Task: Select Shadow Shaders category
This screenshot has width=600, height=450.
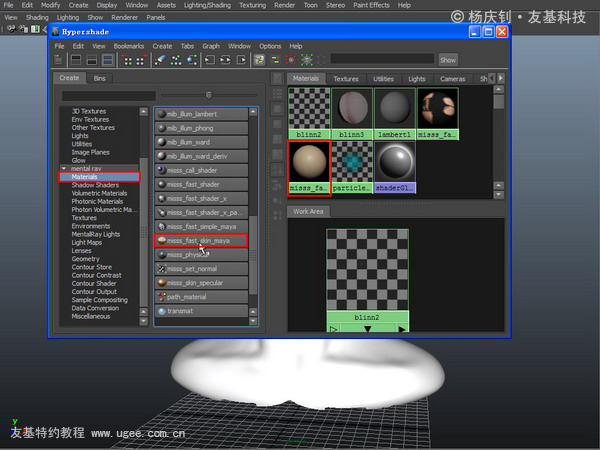Action: (95, 185)
